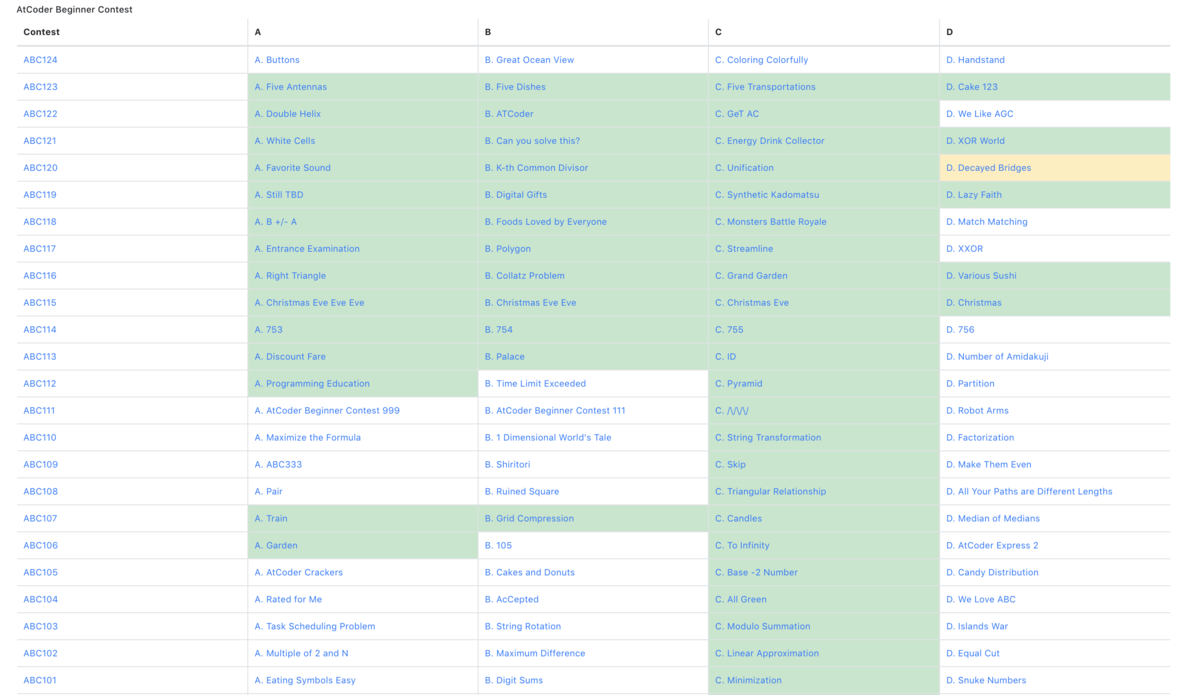Open problem A. B +/- A
Image resolution: width=1200 pixels, height=695 pixels.
click(x=275, y=222)
